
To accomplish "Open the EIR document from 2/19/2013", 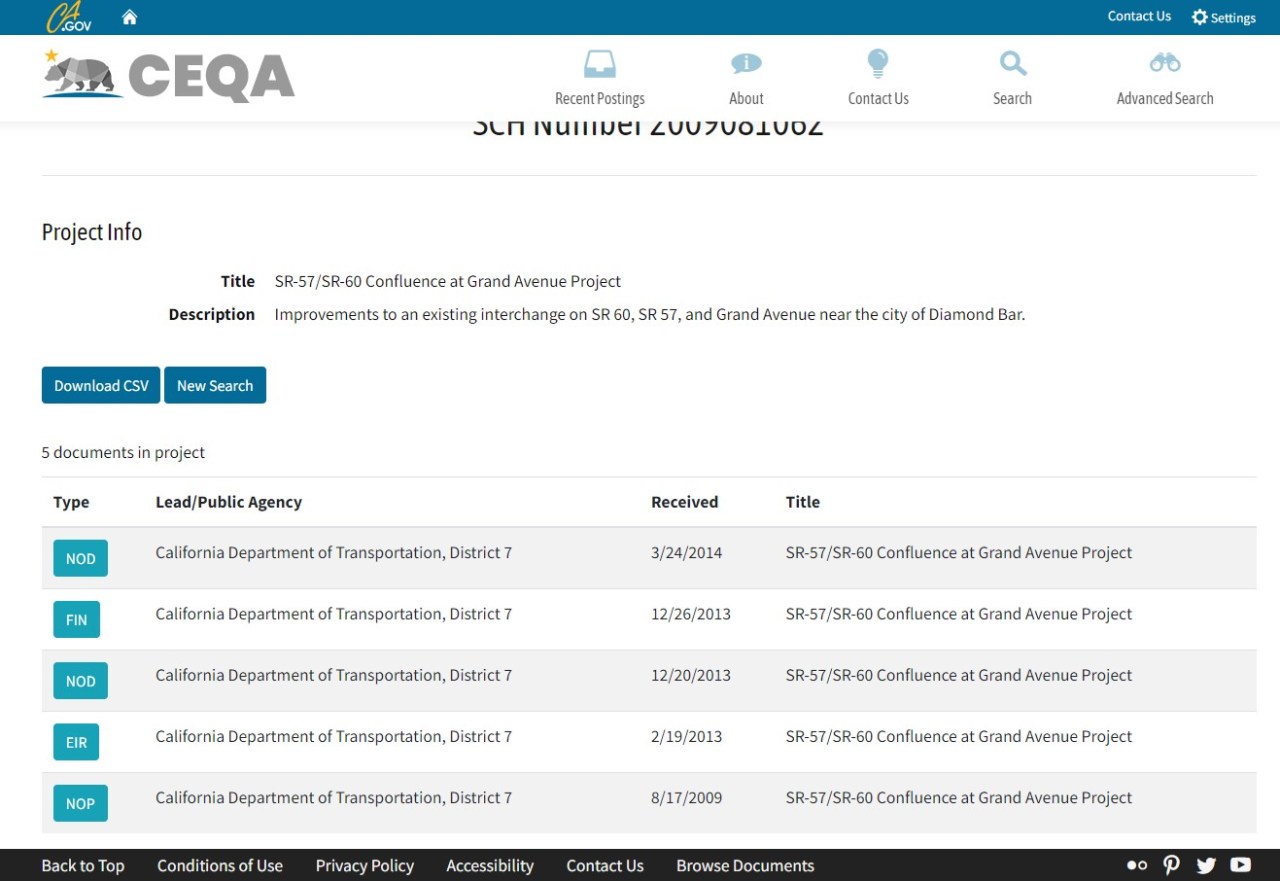I will (76, 742).
